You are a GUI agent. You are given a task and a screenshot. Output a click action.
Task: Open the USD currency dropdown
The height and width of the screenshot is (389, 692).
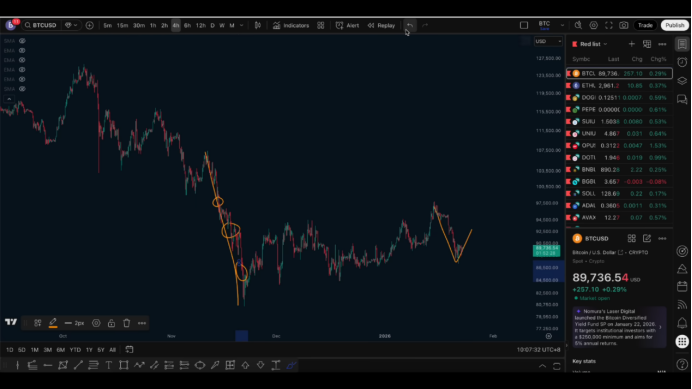click(548, 41)
